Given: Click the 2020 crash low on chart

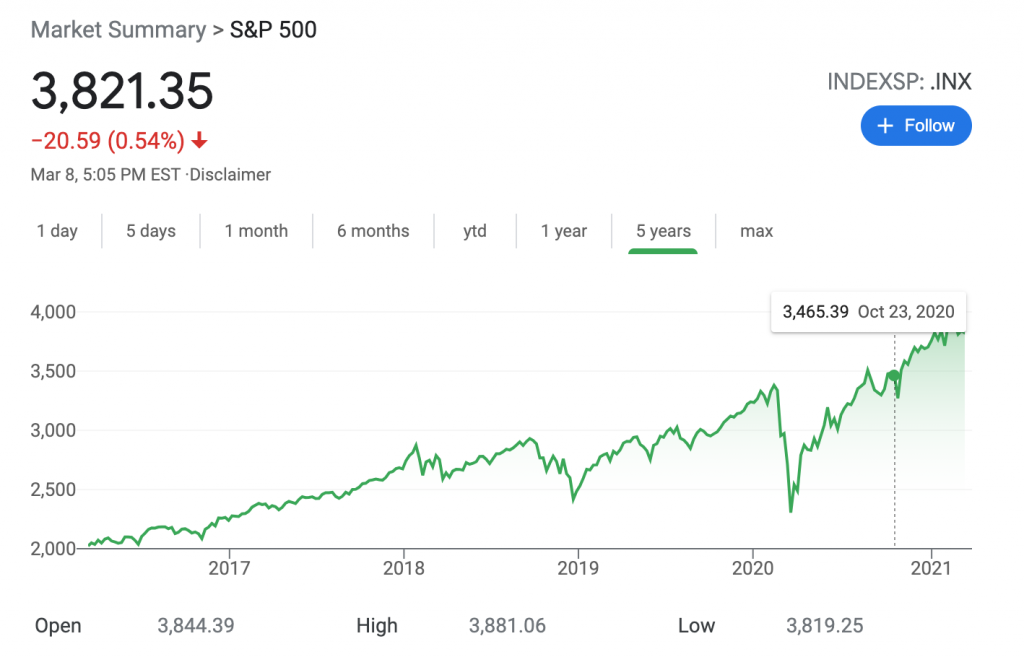Looking at the screenshot, I should click(x=791, y=511).
